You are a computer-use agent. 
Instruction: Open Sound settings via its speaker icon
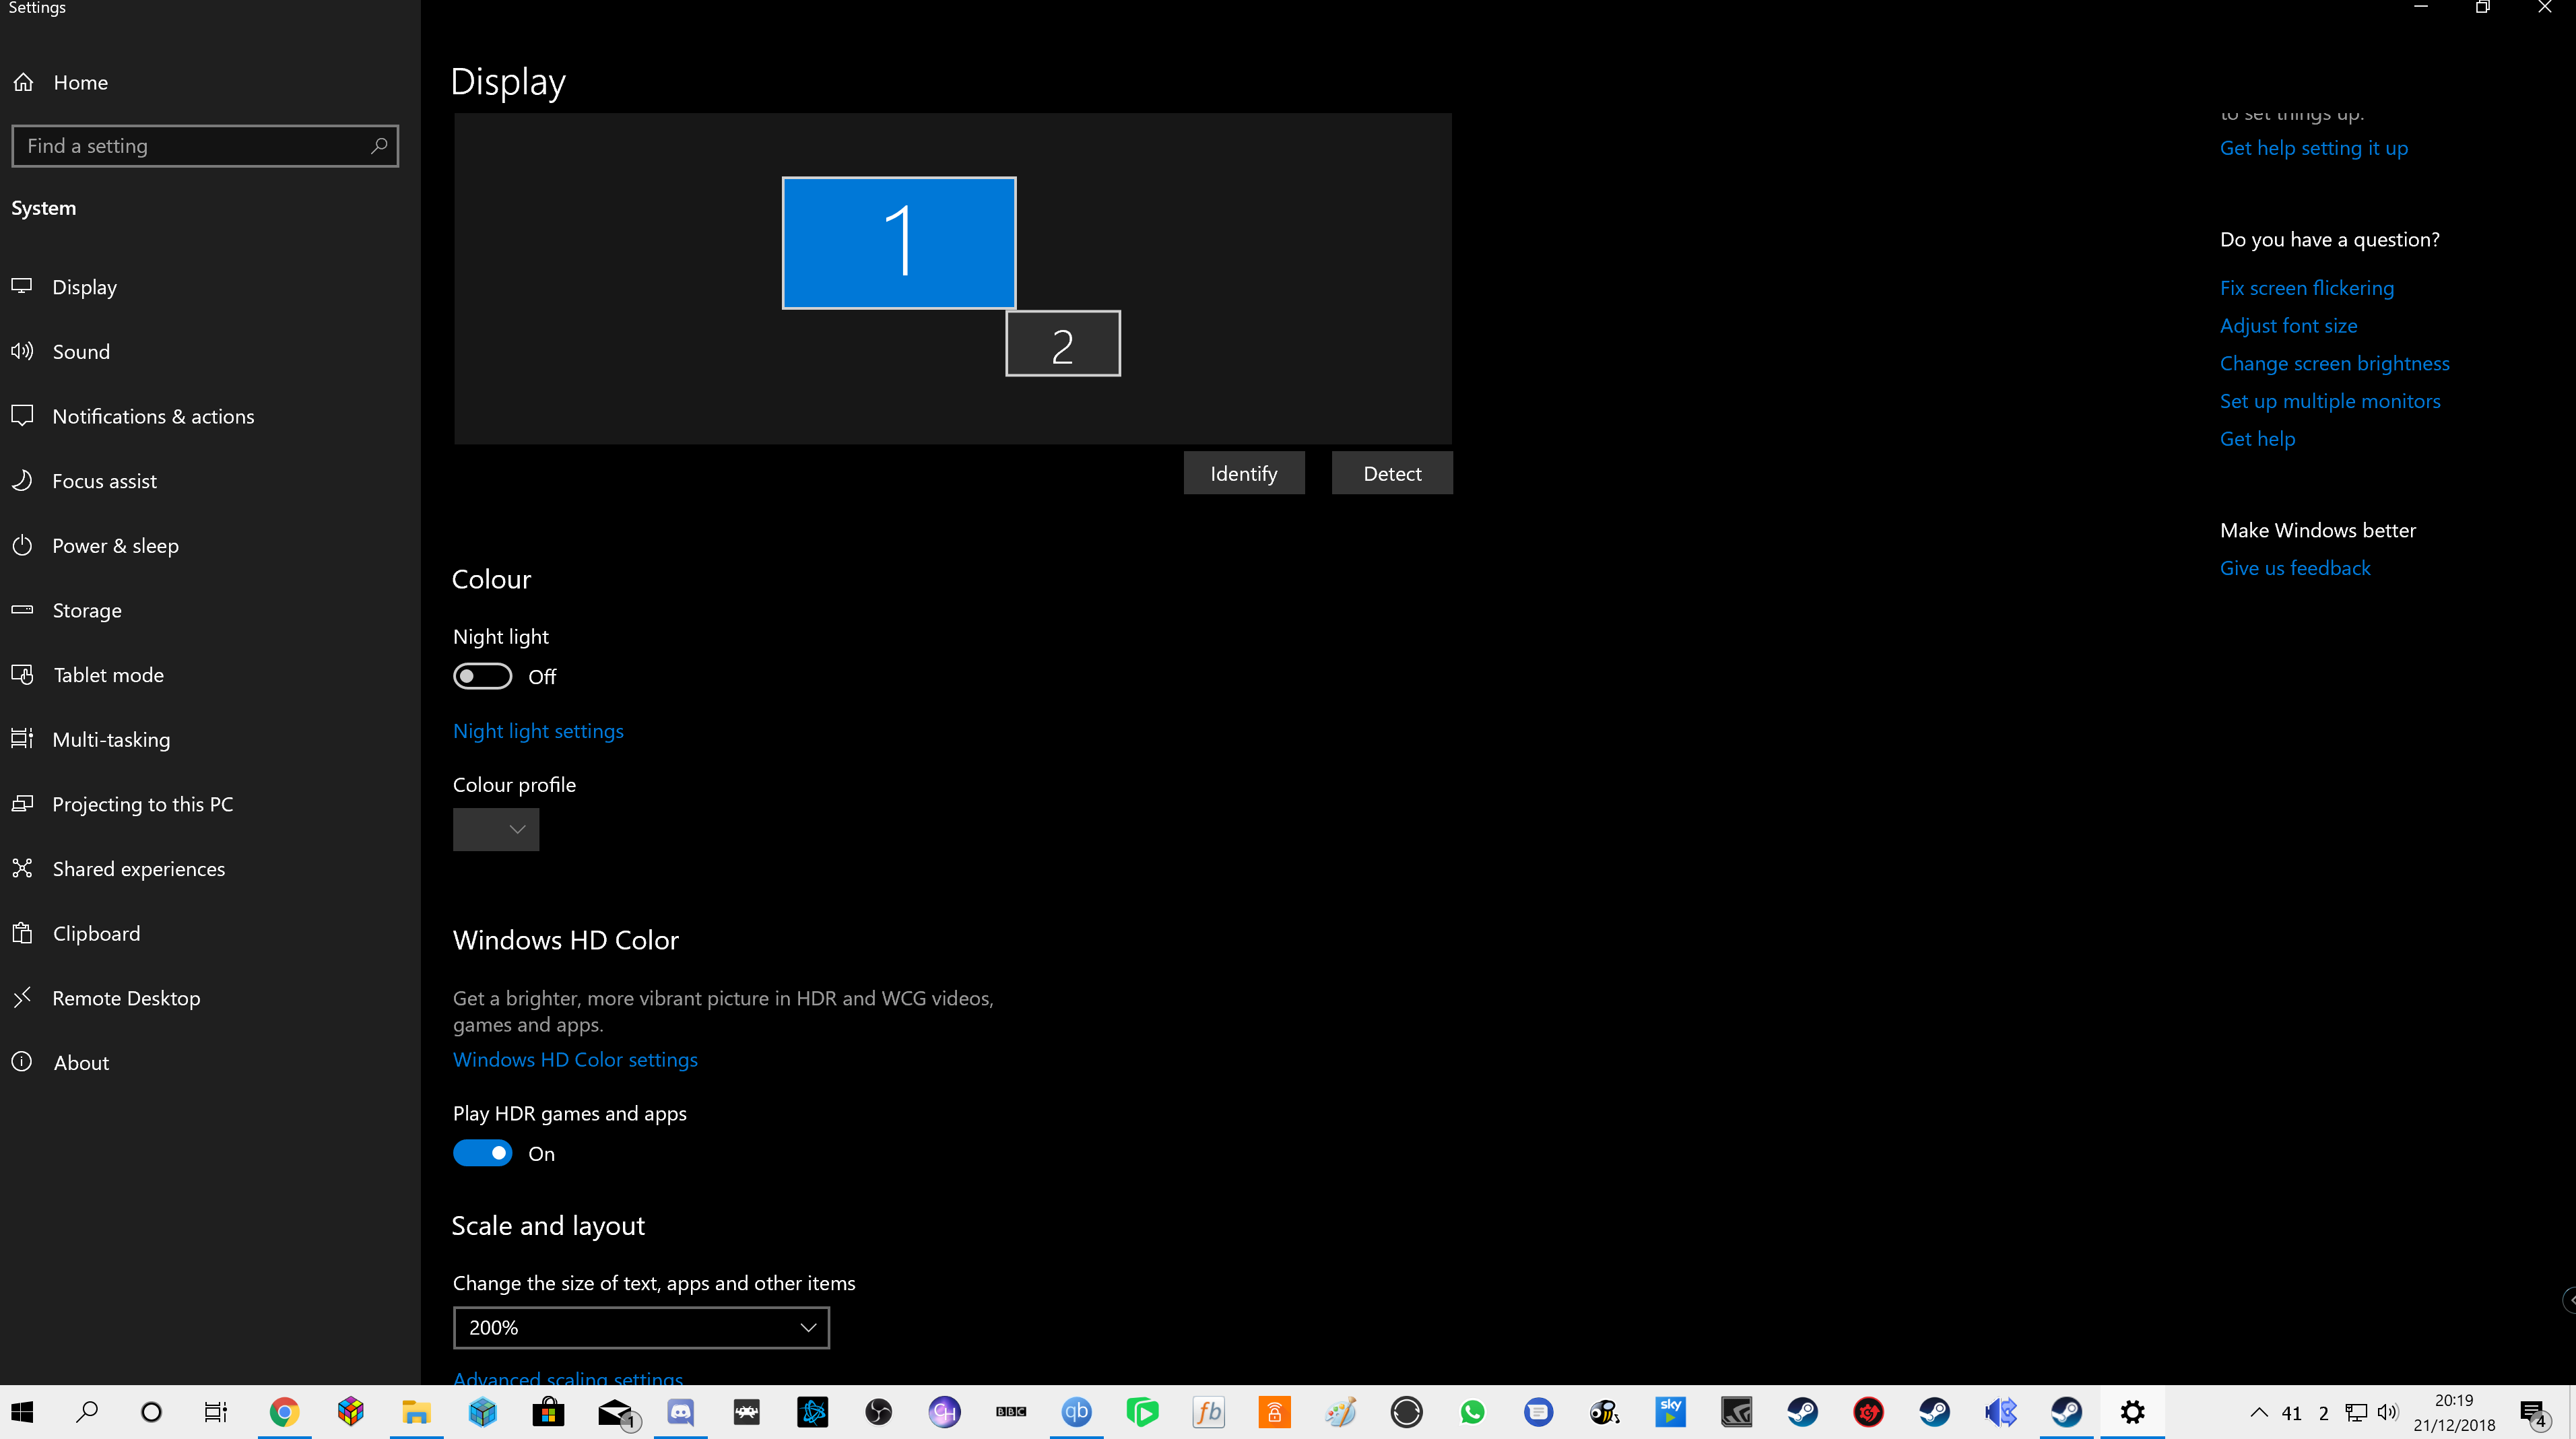click(22, 351)
